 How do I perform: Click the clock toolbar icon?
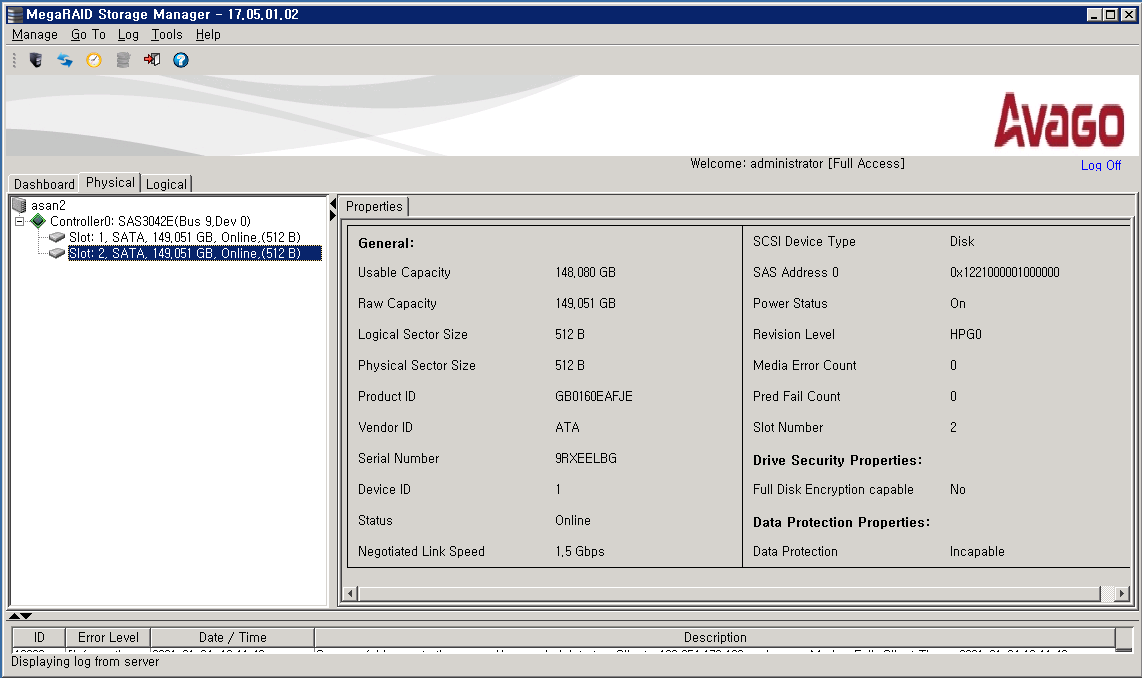pyautogui.click(x=94, y=60)
